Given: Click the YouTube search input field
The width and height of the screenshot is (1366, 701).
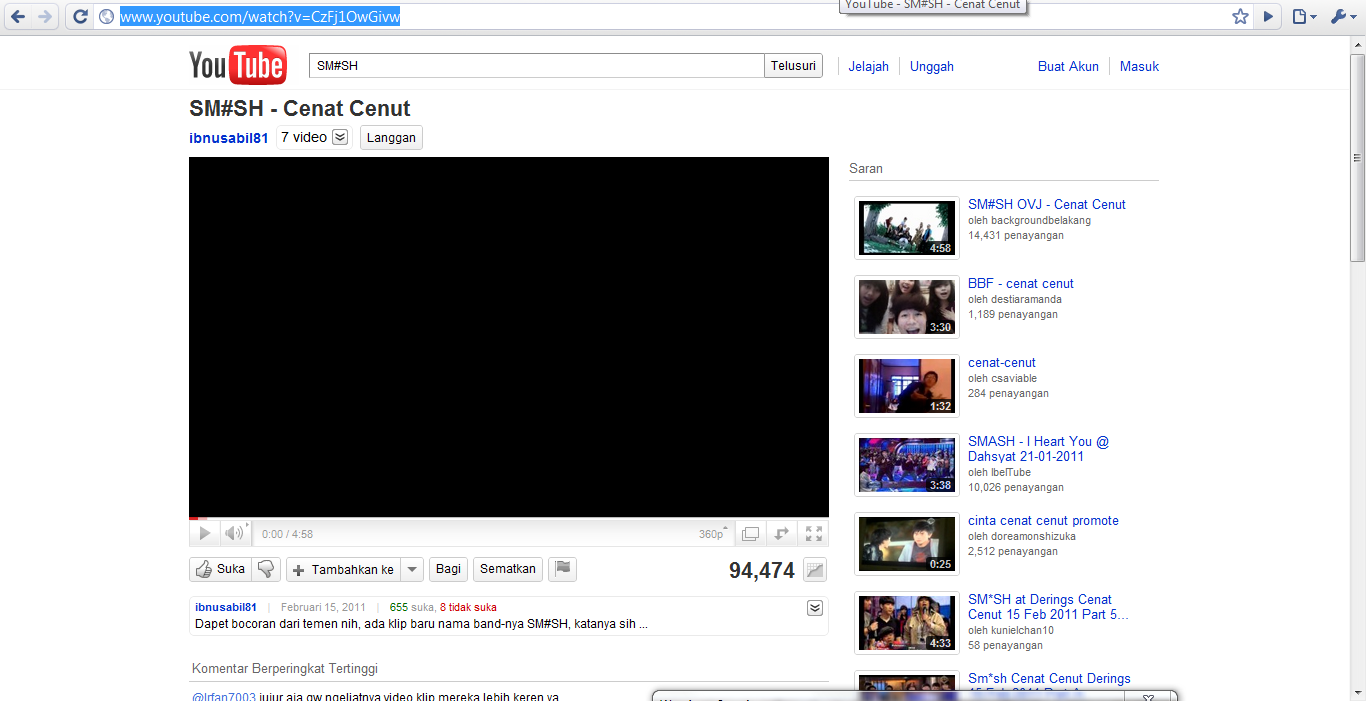Looking at the screenshot, I should point(537,66).
